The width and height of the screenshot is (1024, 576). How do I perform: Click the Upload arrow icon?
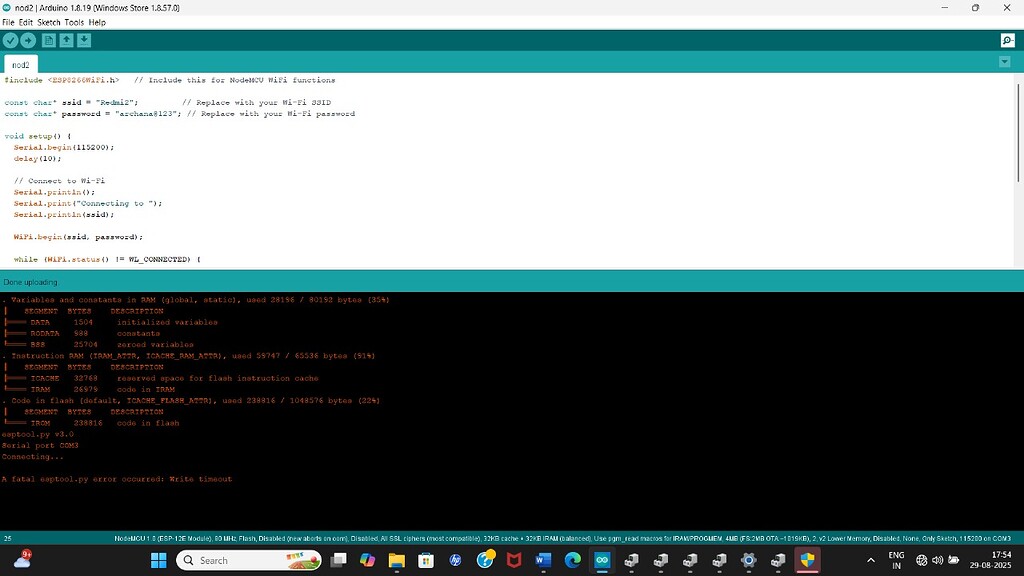pos(27,40)
